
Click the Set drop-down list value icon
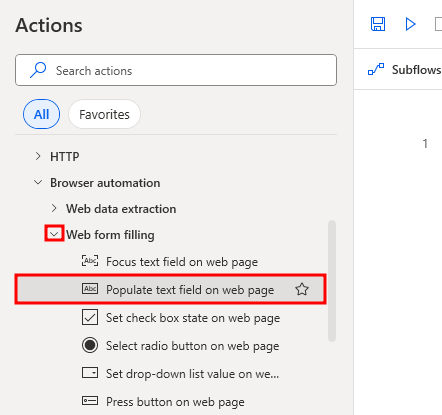pyautogui.click(x=90, y=373)
